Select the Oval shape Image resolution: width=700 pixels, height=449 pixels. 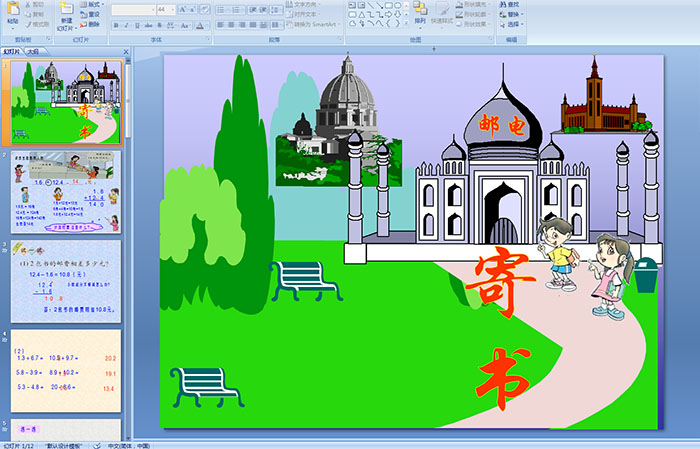point(397,5)
